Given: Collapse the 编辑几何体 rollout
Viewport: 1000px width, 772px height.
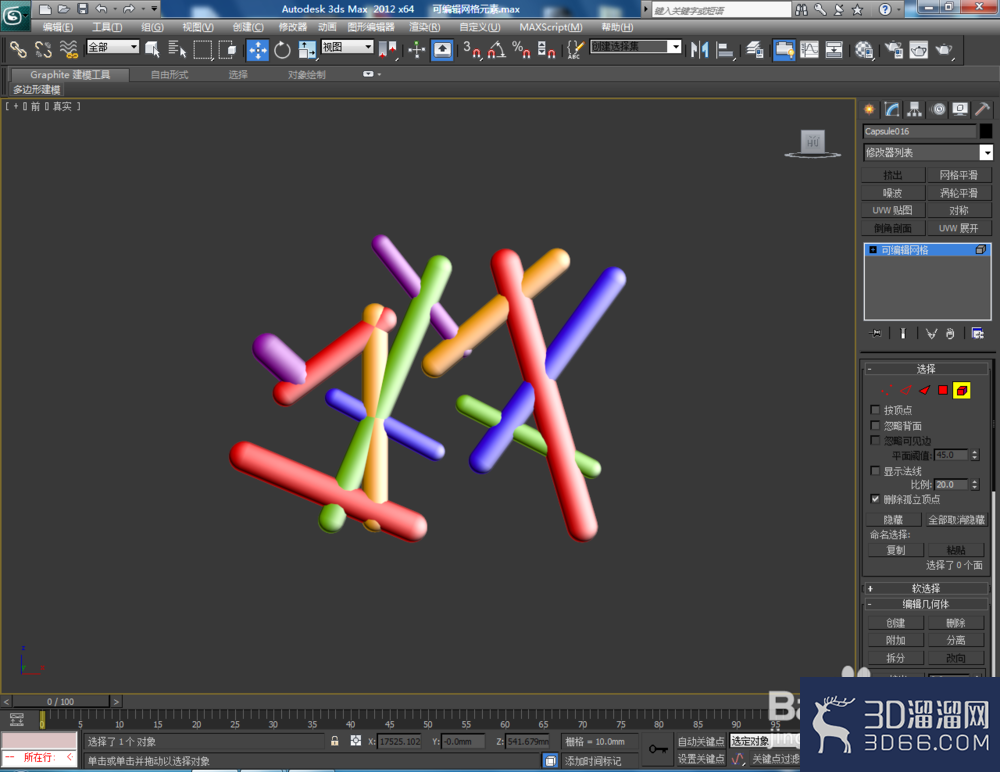Looking at the screenshot, I should 925,604.
